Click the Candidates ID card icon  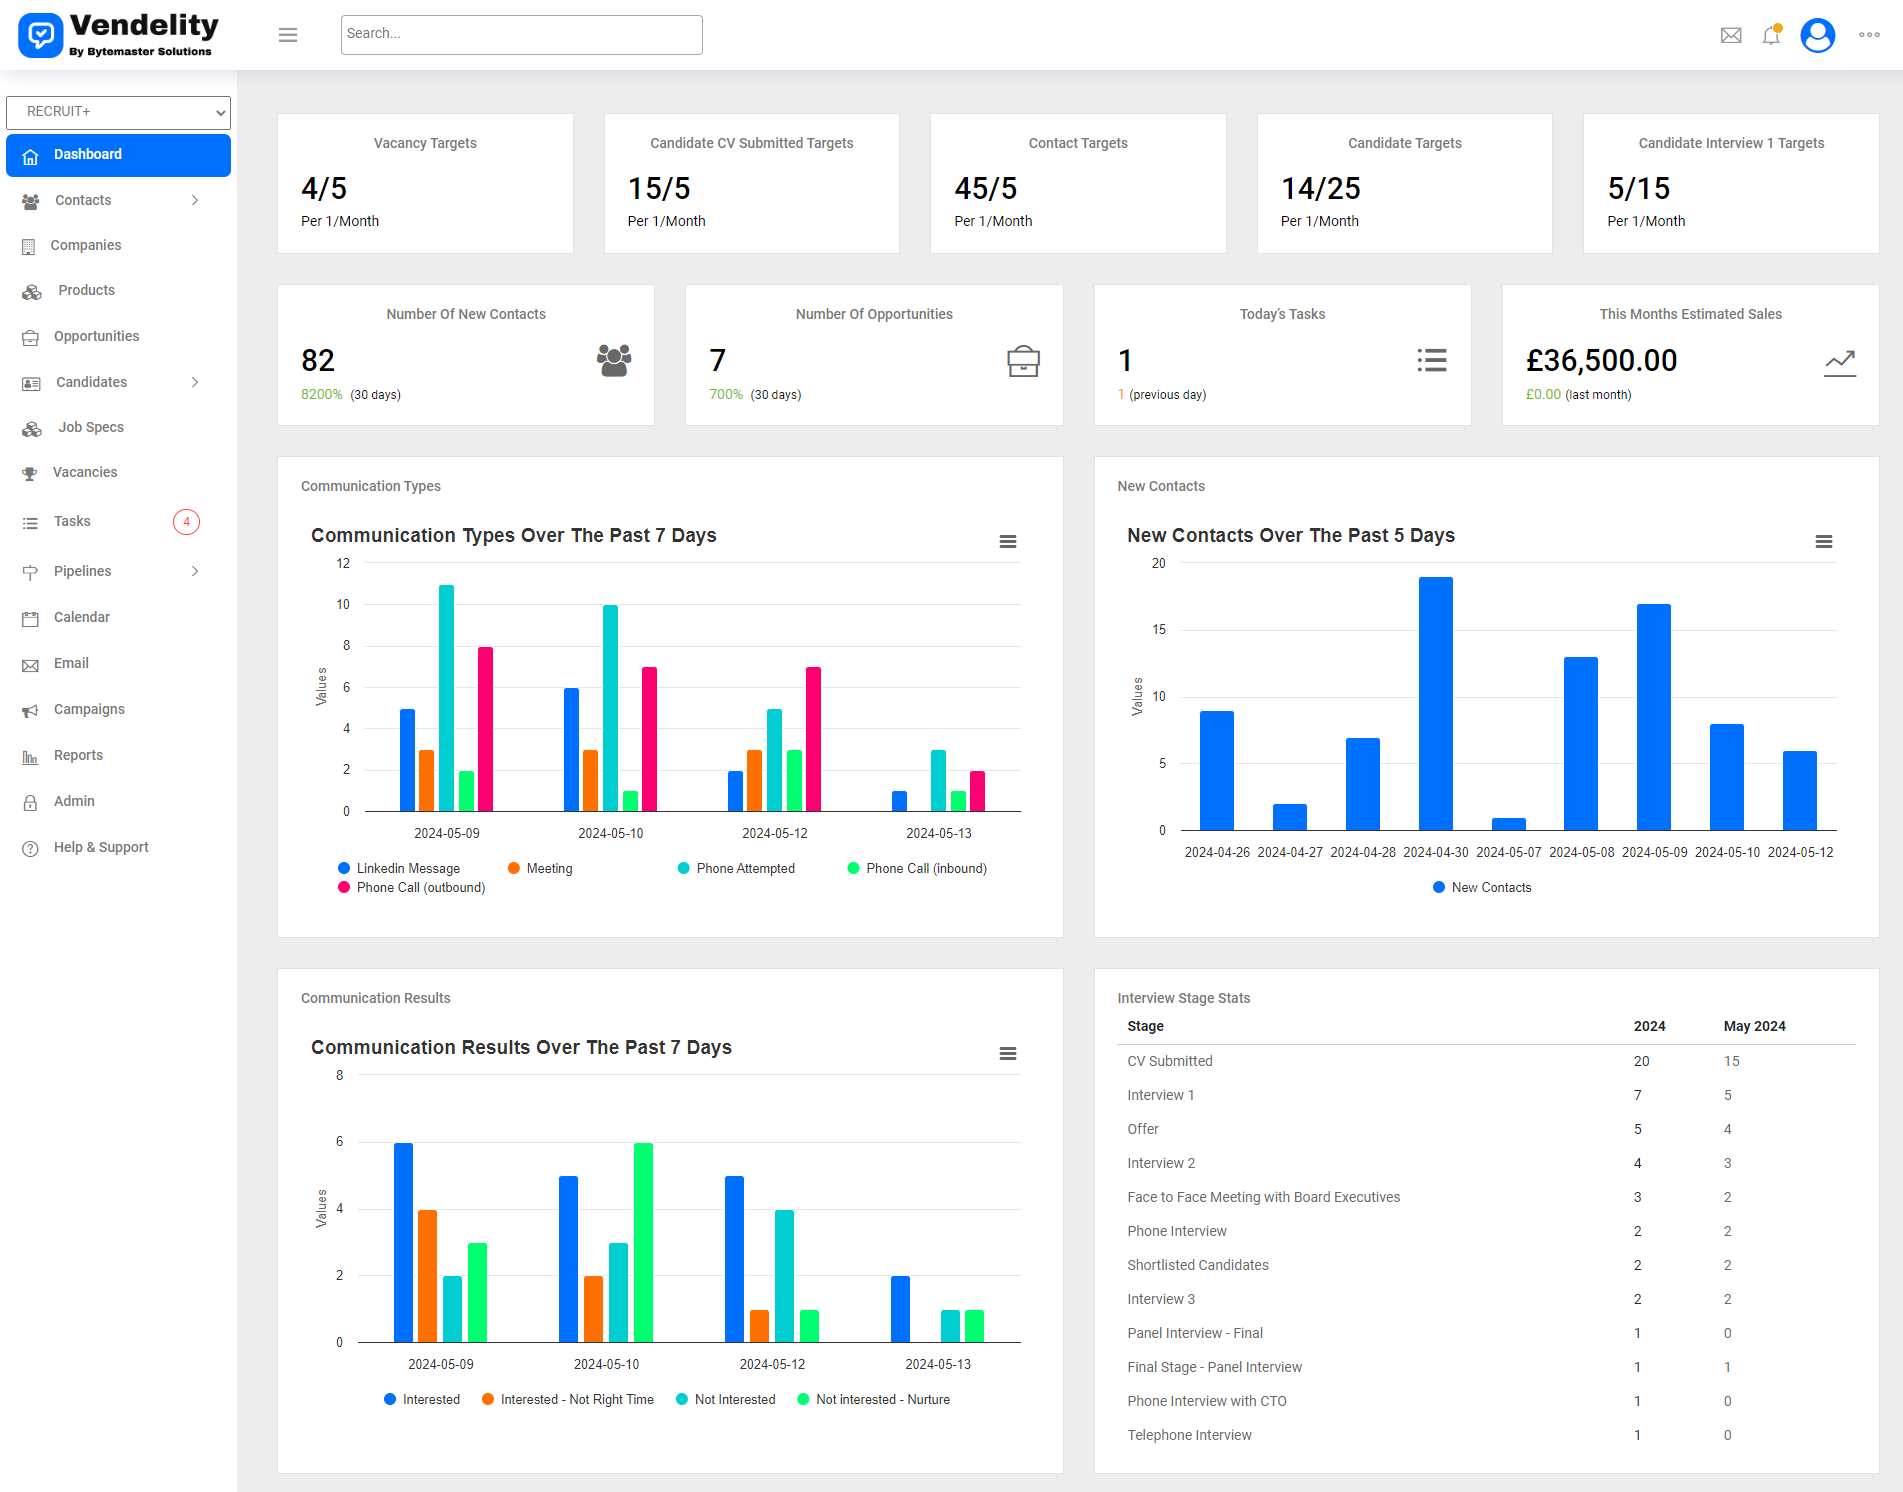pyautogui.click(x=32, y=383)
